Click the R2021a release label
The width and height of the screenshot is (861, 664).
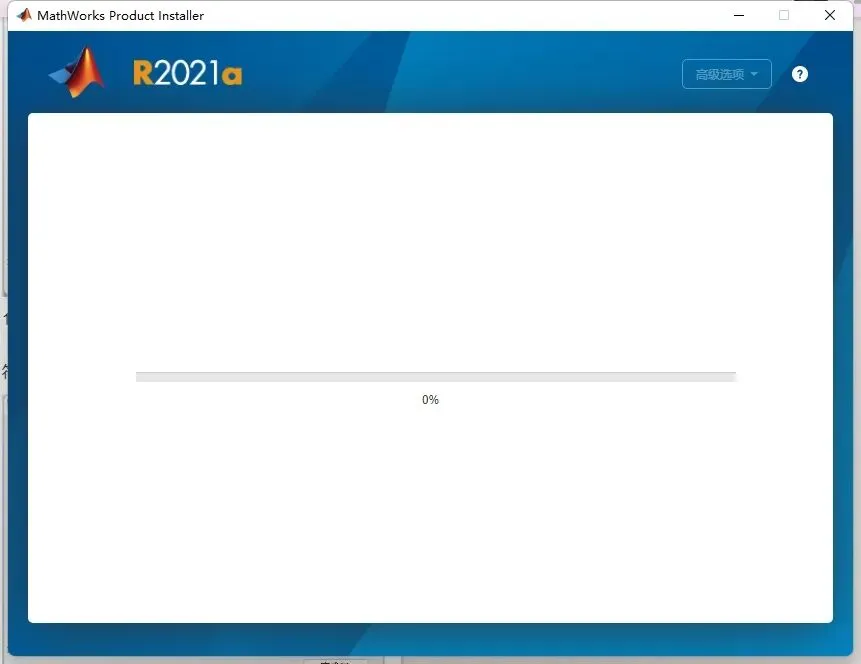[187, 73]
